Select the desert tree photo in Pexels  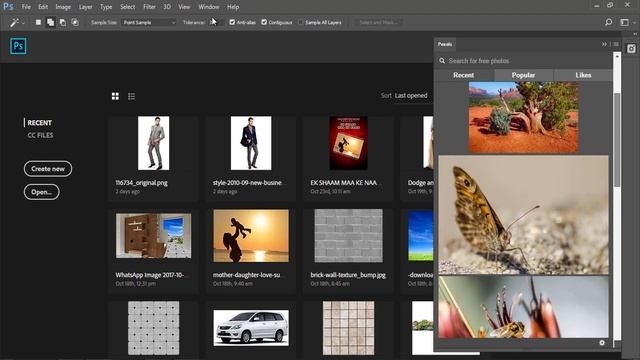pos(523,117)
